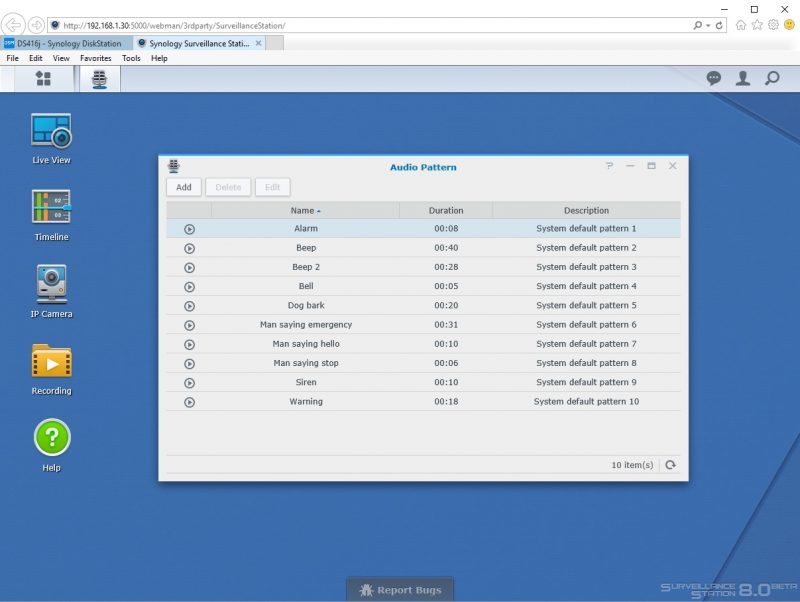Sort by the Description column header
This screenshot has height=602, width=800.
point(586,210)
